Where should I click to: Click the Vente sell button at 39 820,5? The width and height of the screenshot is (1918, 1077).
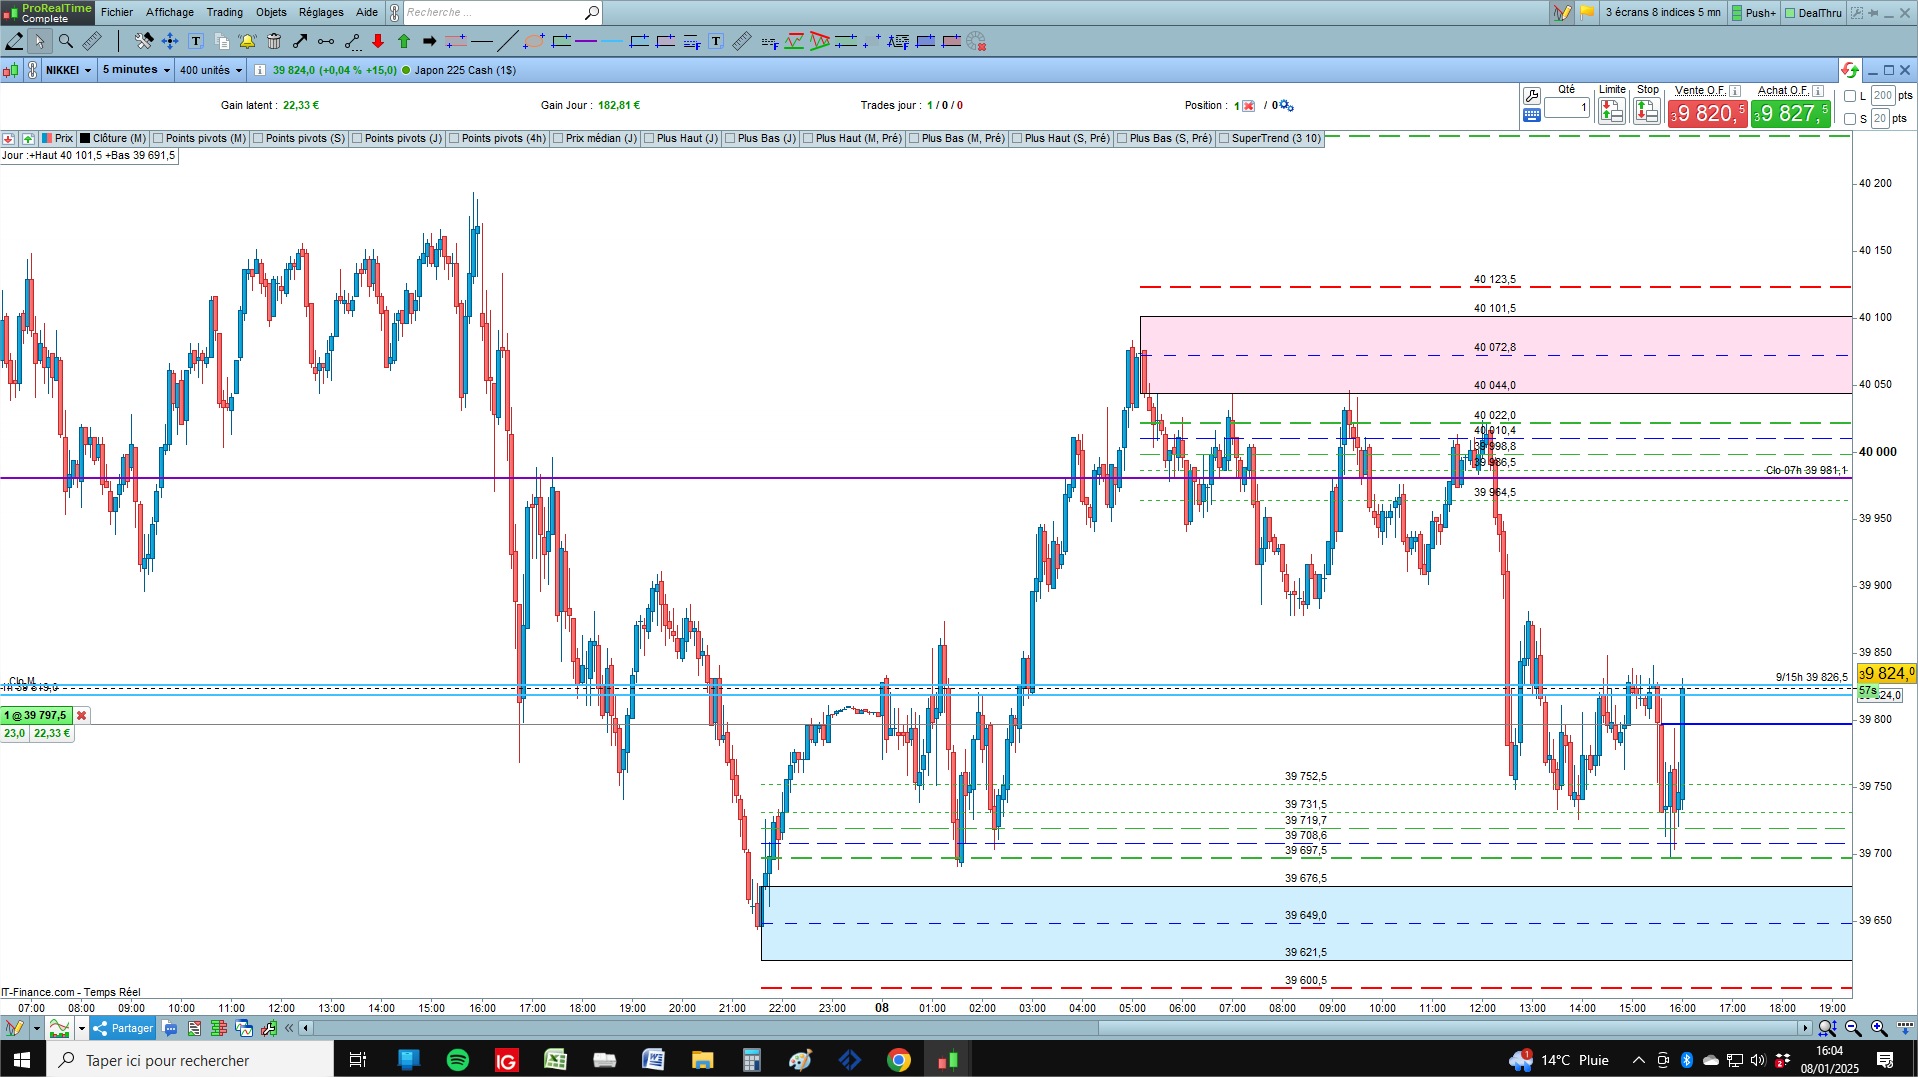point(1707,113)
